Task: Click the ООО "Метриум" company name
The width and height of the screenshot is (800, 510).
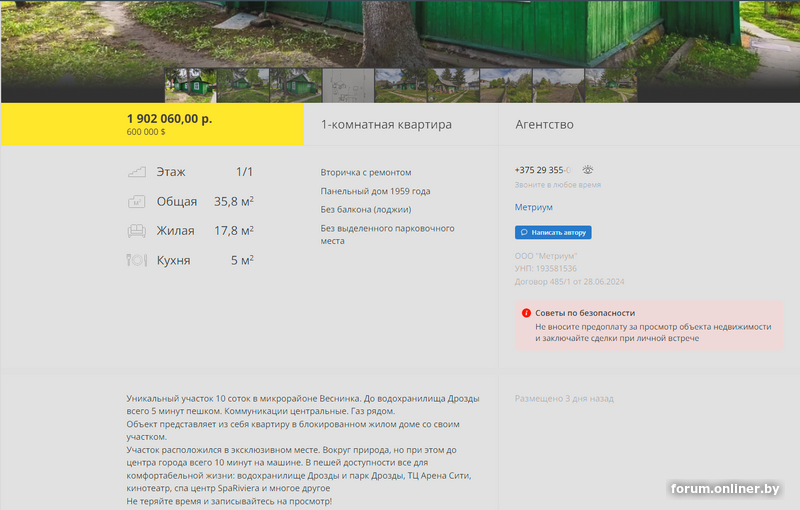Action: tap(546, 256)
